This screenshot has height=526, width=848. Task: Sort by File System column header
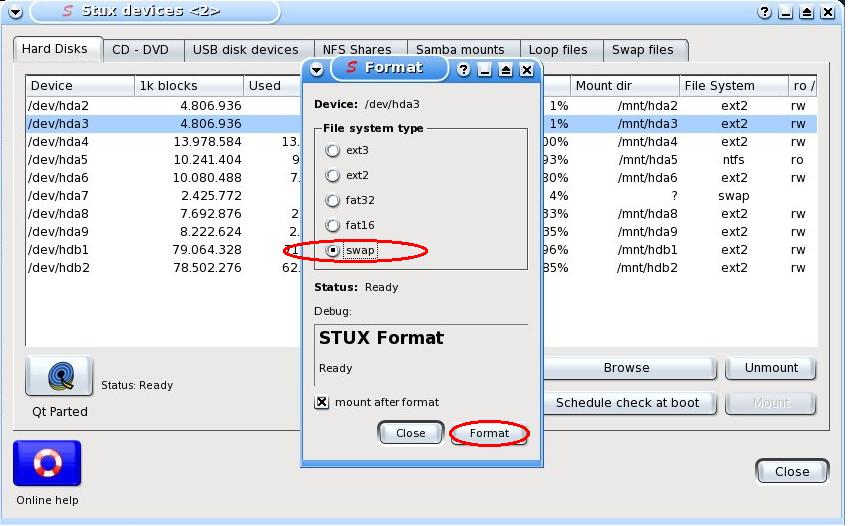coord(734,86)
